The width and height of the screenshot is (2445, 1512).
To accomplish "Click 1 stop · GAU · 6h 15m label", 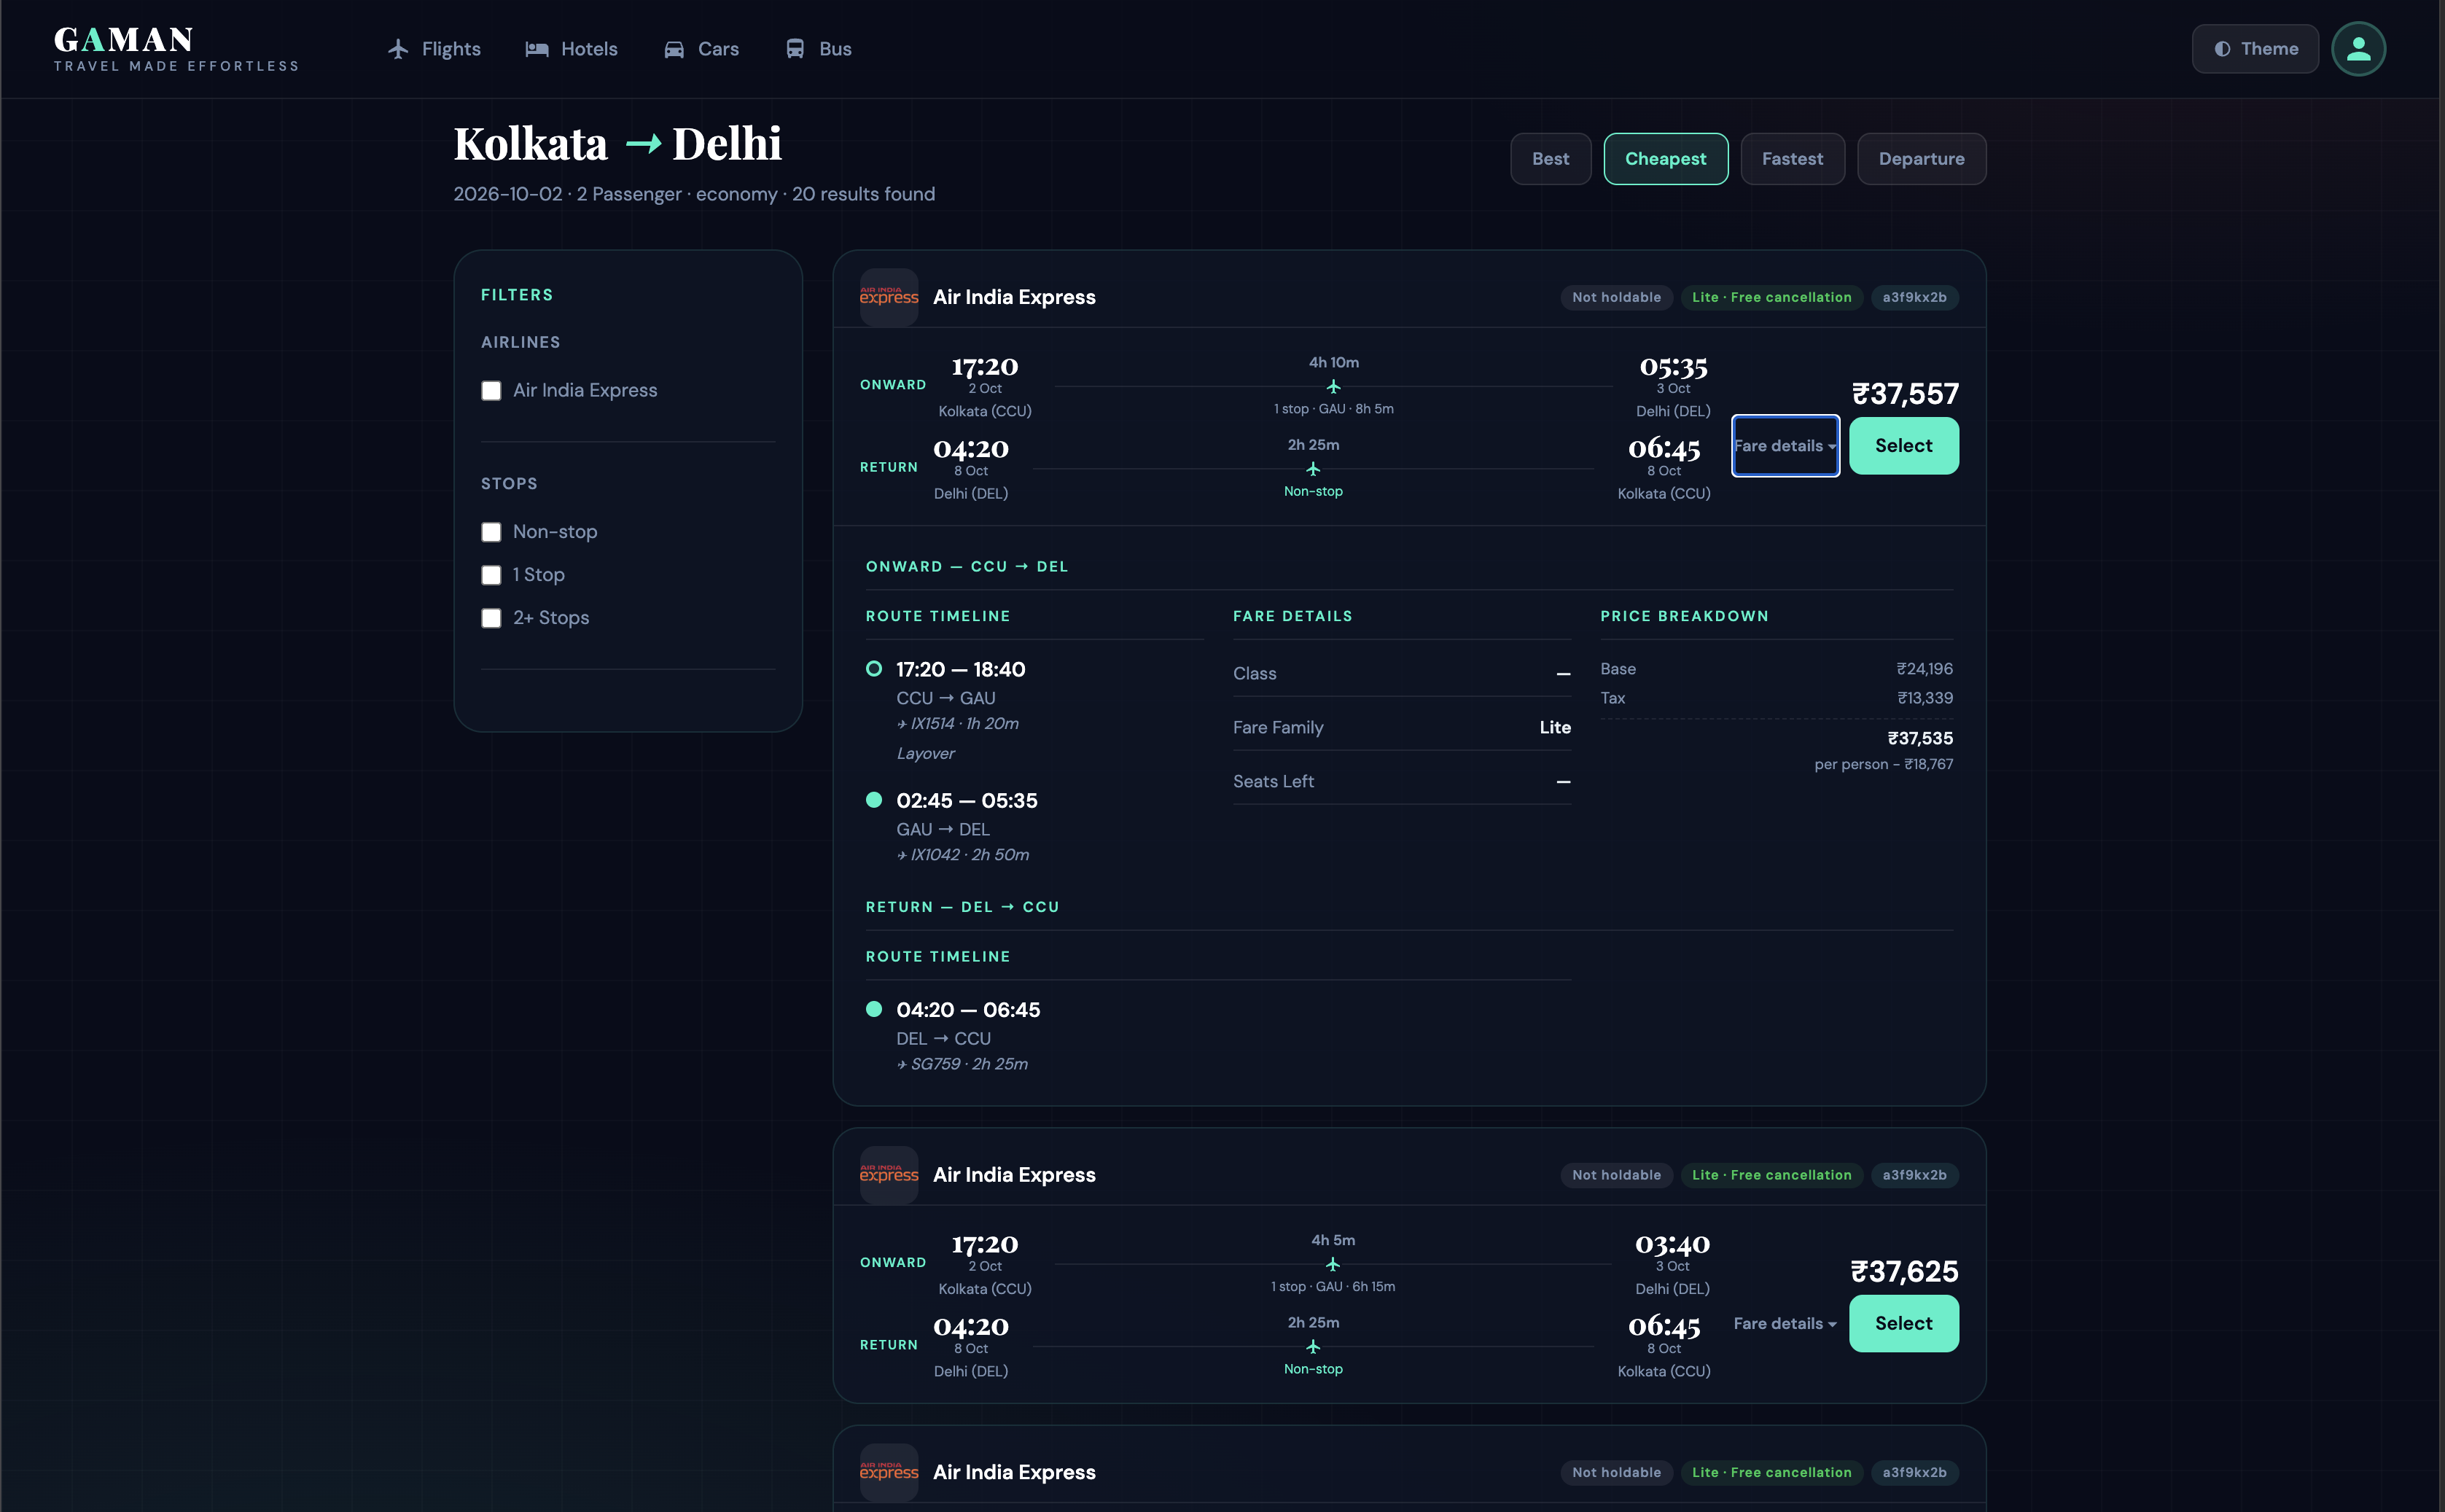I will (x=1333, y=1287).
